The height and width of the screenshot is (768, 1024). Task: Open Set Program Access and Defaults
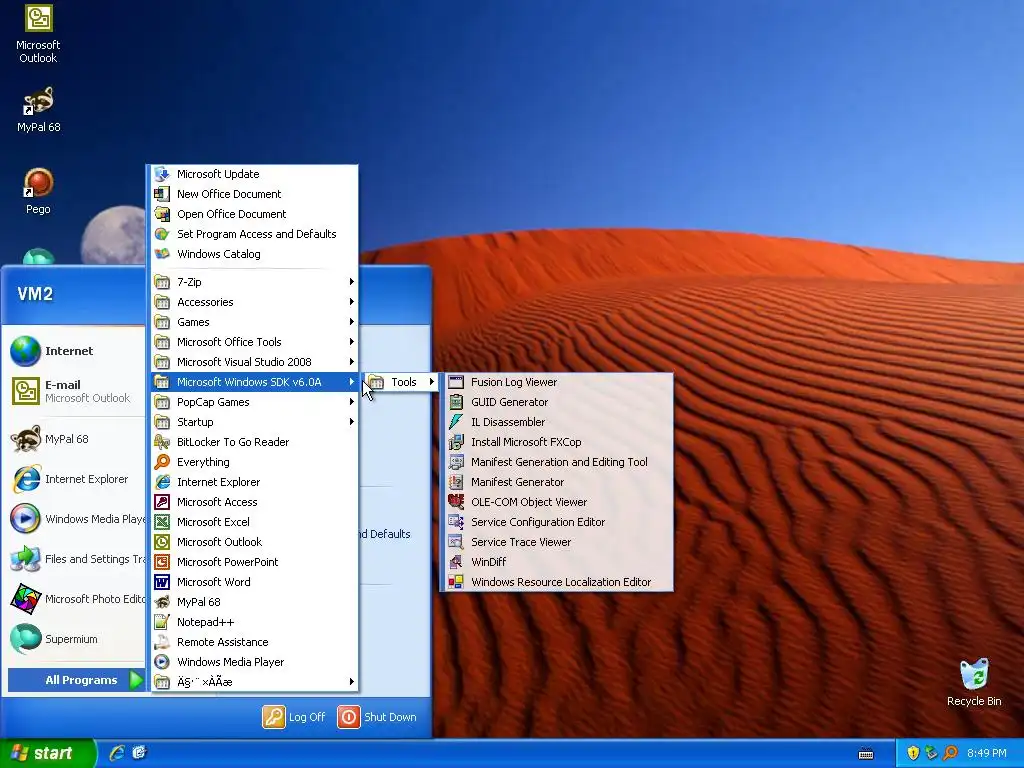point(255,234)
